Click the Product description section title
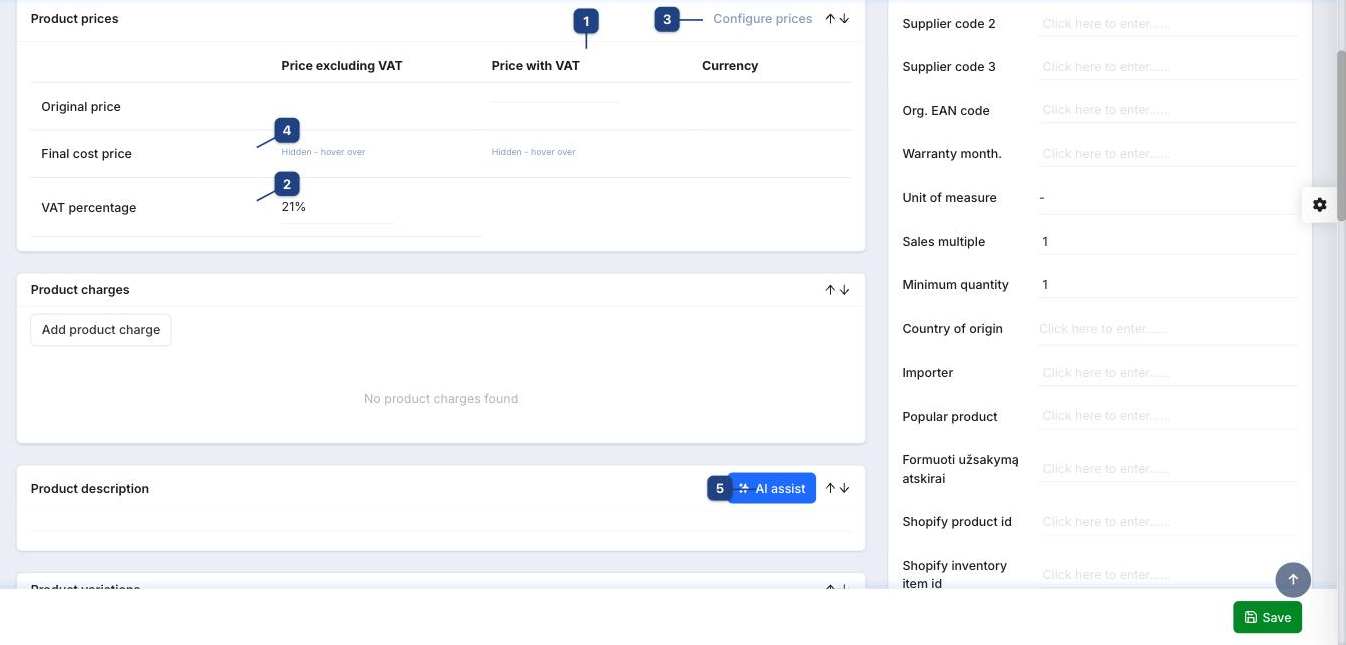Screen dimensions: 1346x645 [90, 489]
